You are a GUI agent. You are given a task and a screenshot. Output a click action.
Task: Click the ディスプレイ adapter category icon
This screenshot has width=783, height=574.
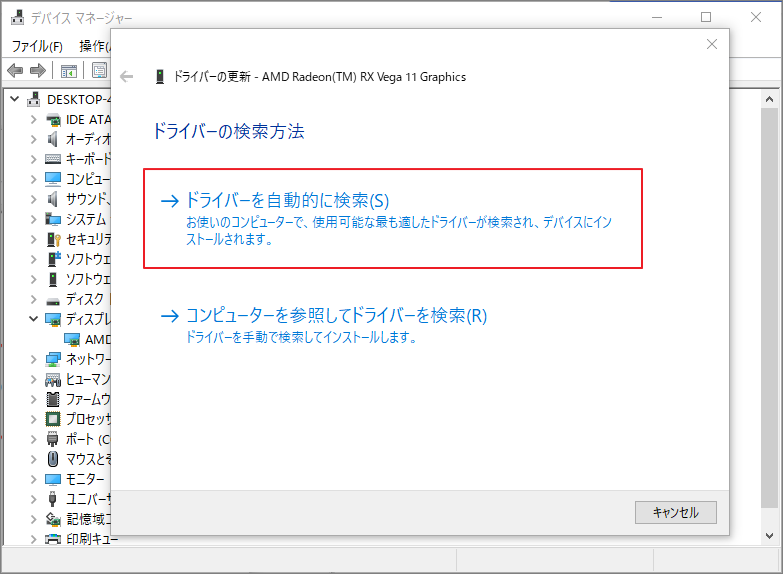coord(53,319)
